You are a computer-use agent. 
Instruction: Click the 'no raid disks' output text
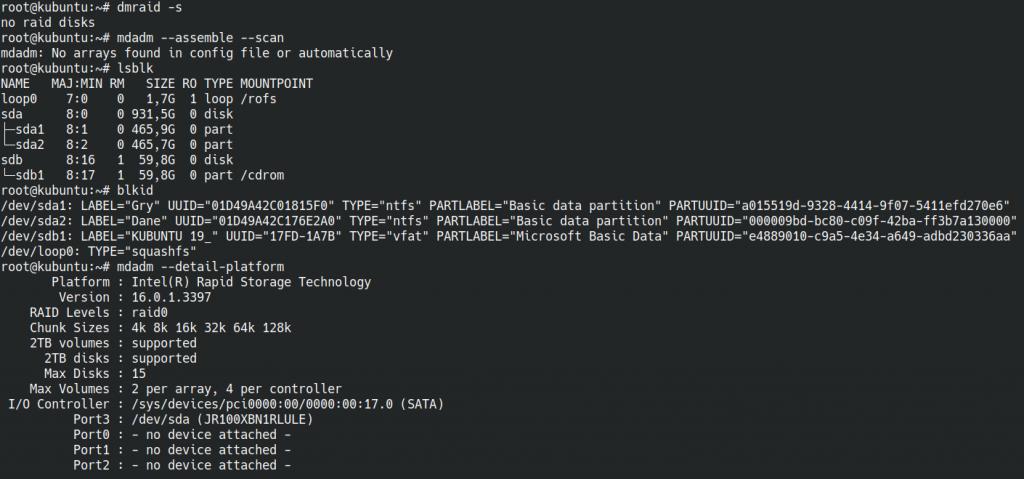click(47, 22)
